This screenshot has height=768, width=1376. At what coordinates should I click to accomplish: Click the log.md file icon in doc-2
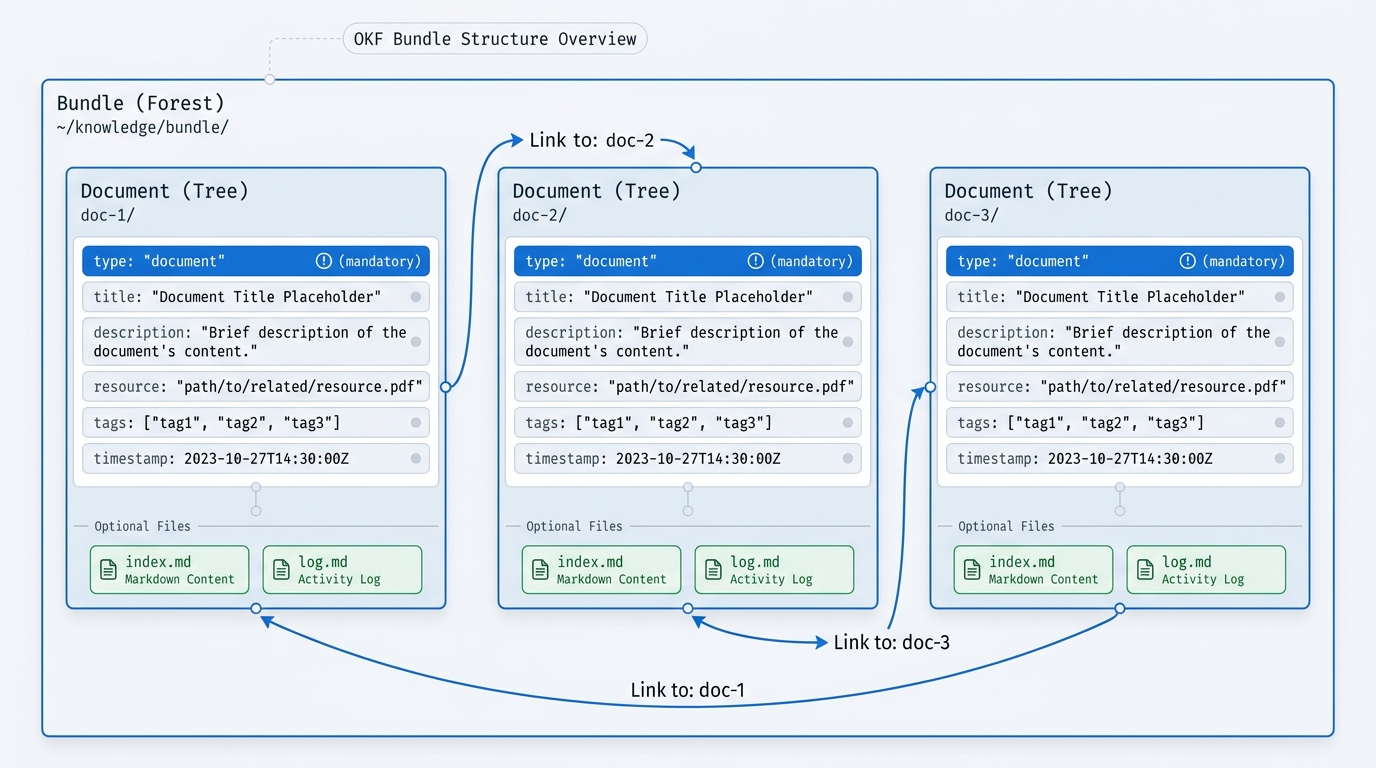[x=713, y=570]
